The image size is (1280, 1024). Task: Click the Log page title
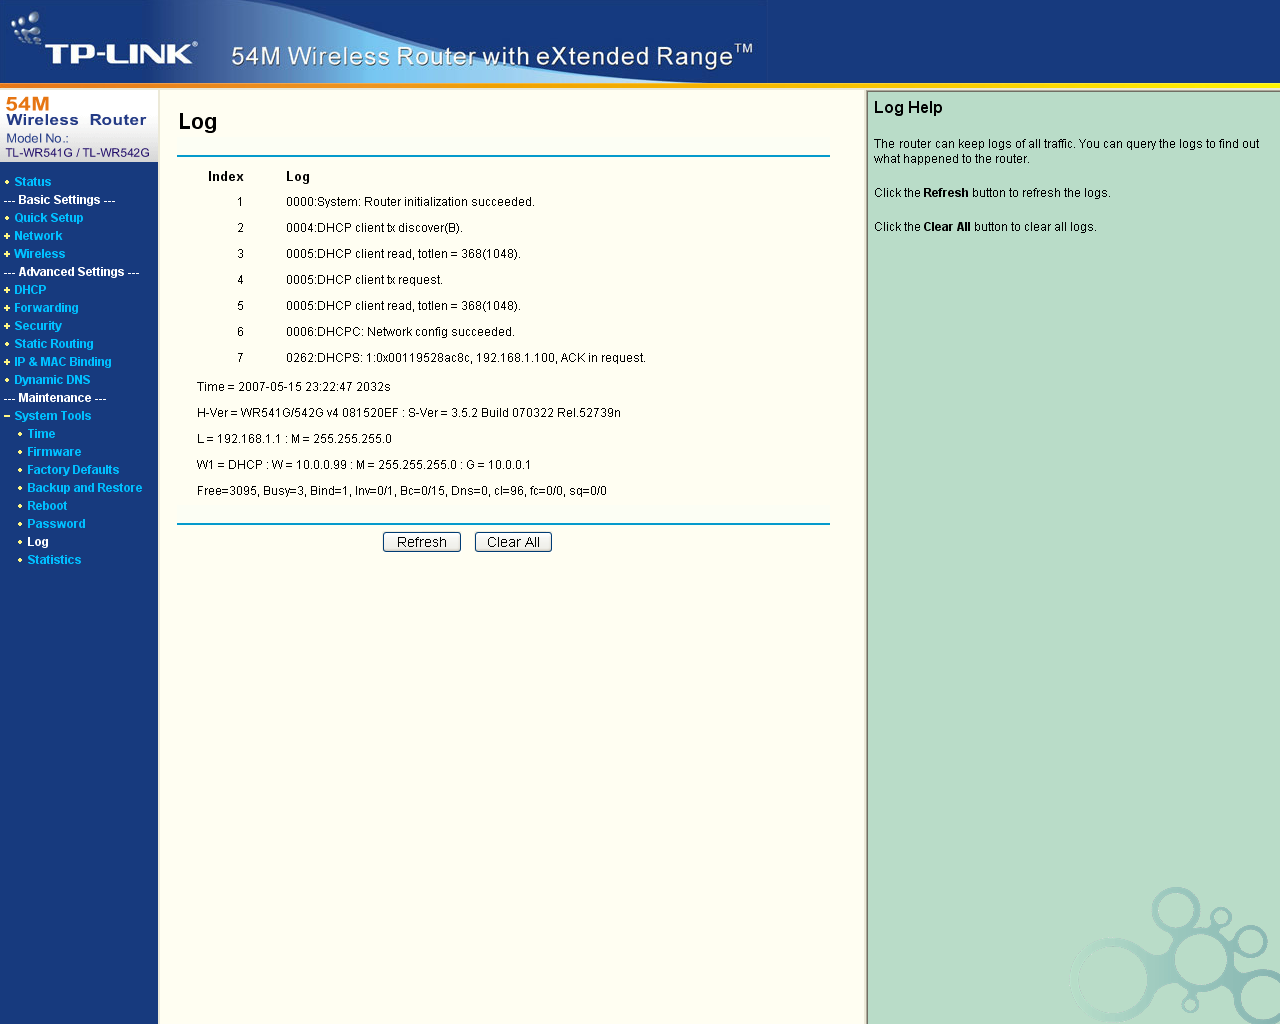(x=198, y=122)
